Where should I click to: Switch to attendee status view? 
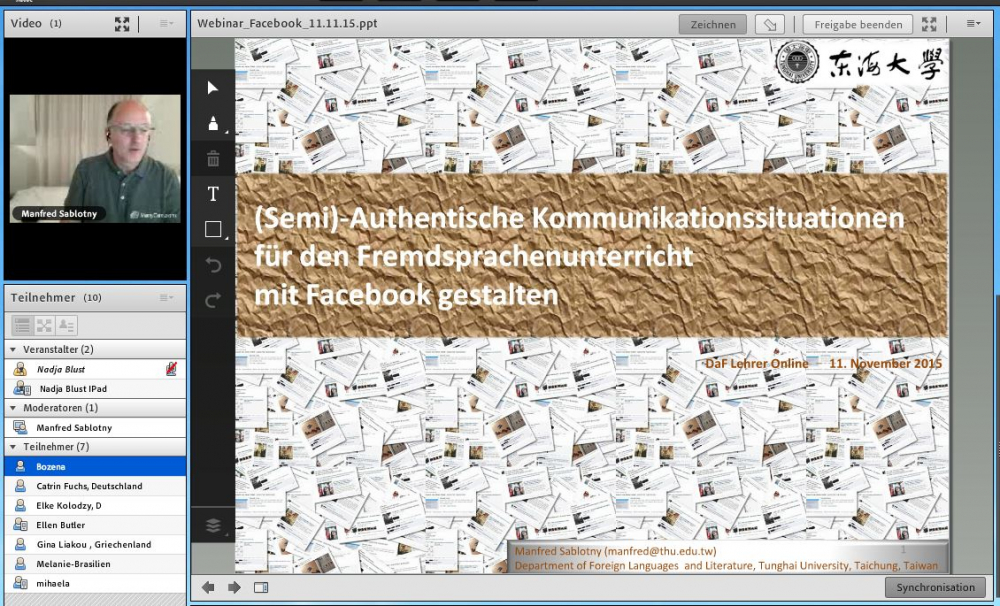(66, 326)
